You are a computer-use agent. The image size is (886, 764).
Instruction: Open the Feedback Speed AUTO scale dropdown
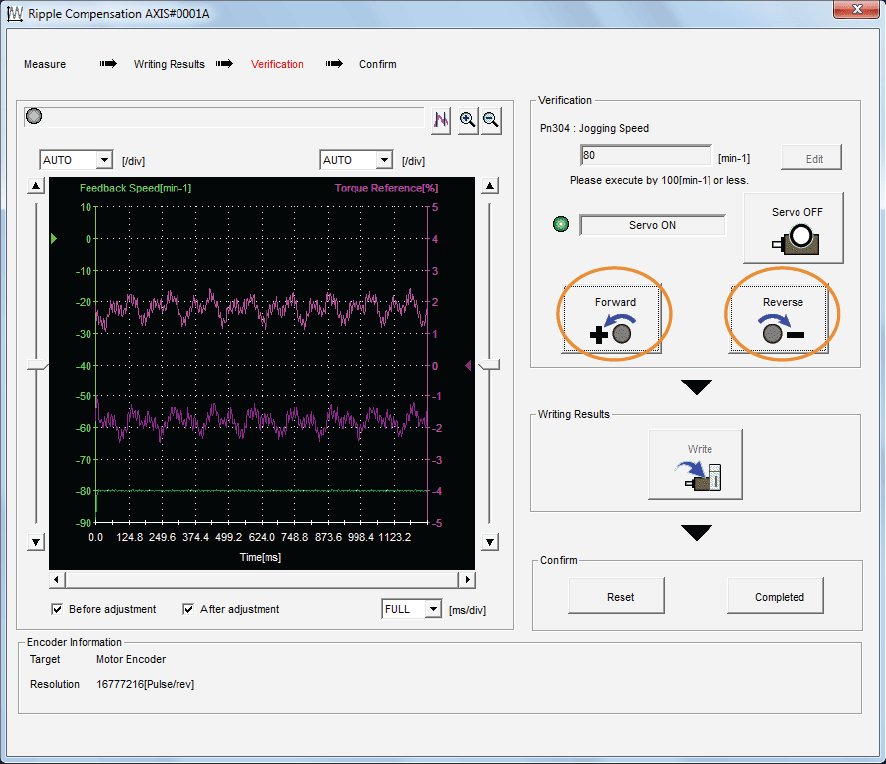(x=104, y=160)
